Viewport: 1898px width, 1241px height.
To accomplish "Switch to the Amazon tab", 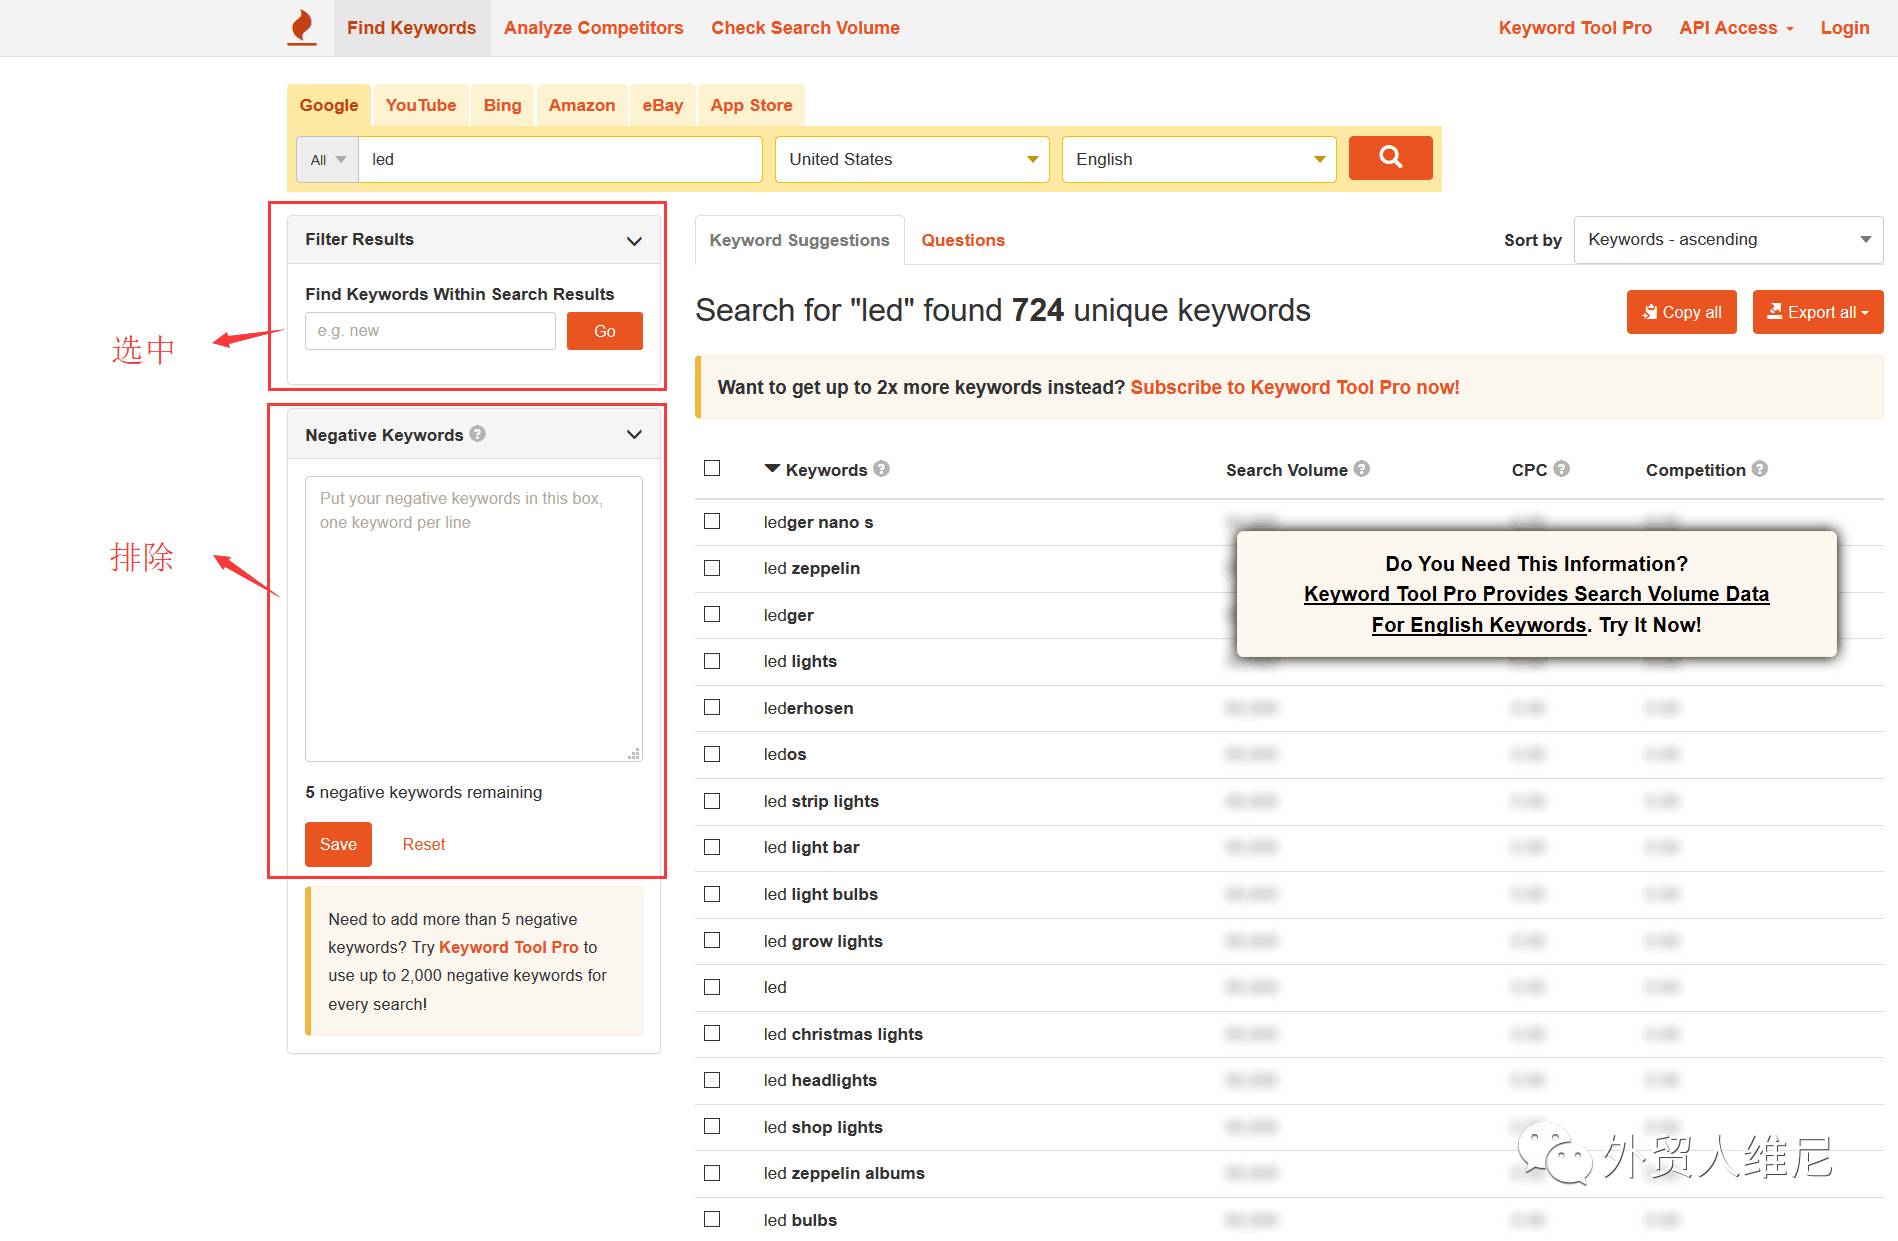I will (x=582, y=105).
